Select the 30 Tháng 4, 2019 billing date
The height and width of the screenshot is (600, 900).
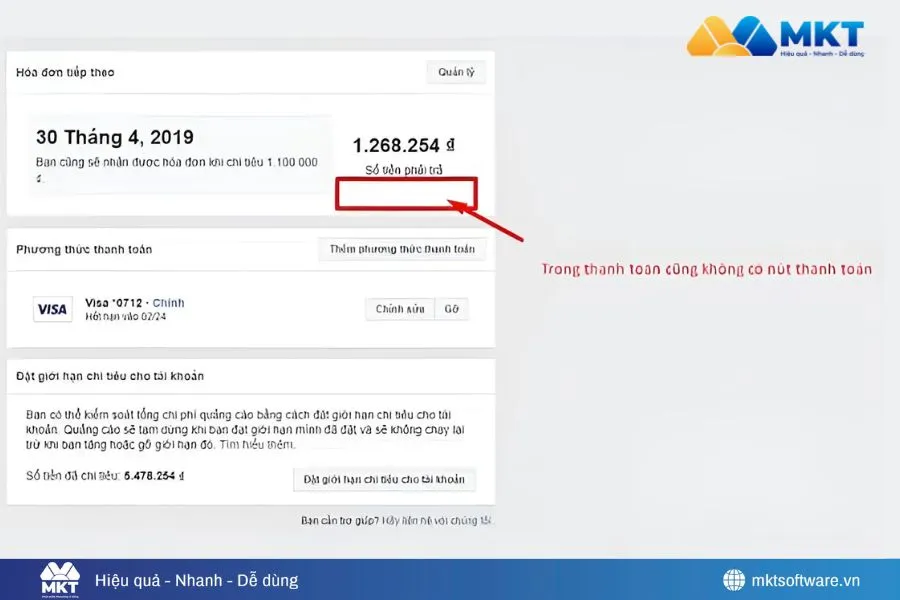(x=113, y=137)
